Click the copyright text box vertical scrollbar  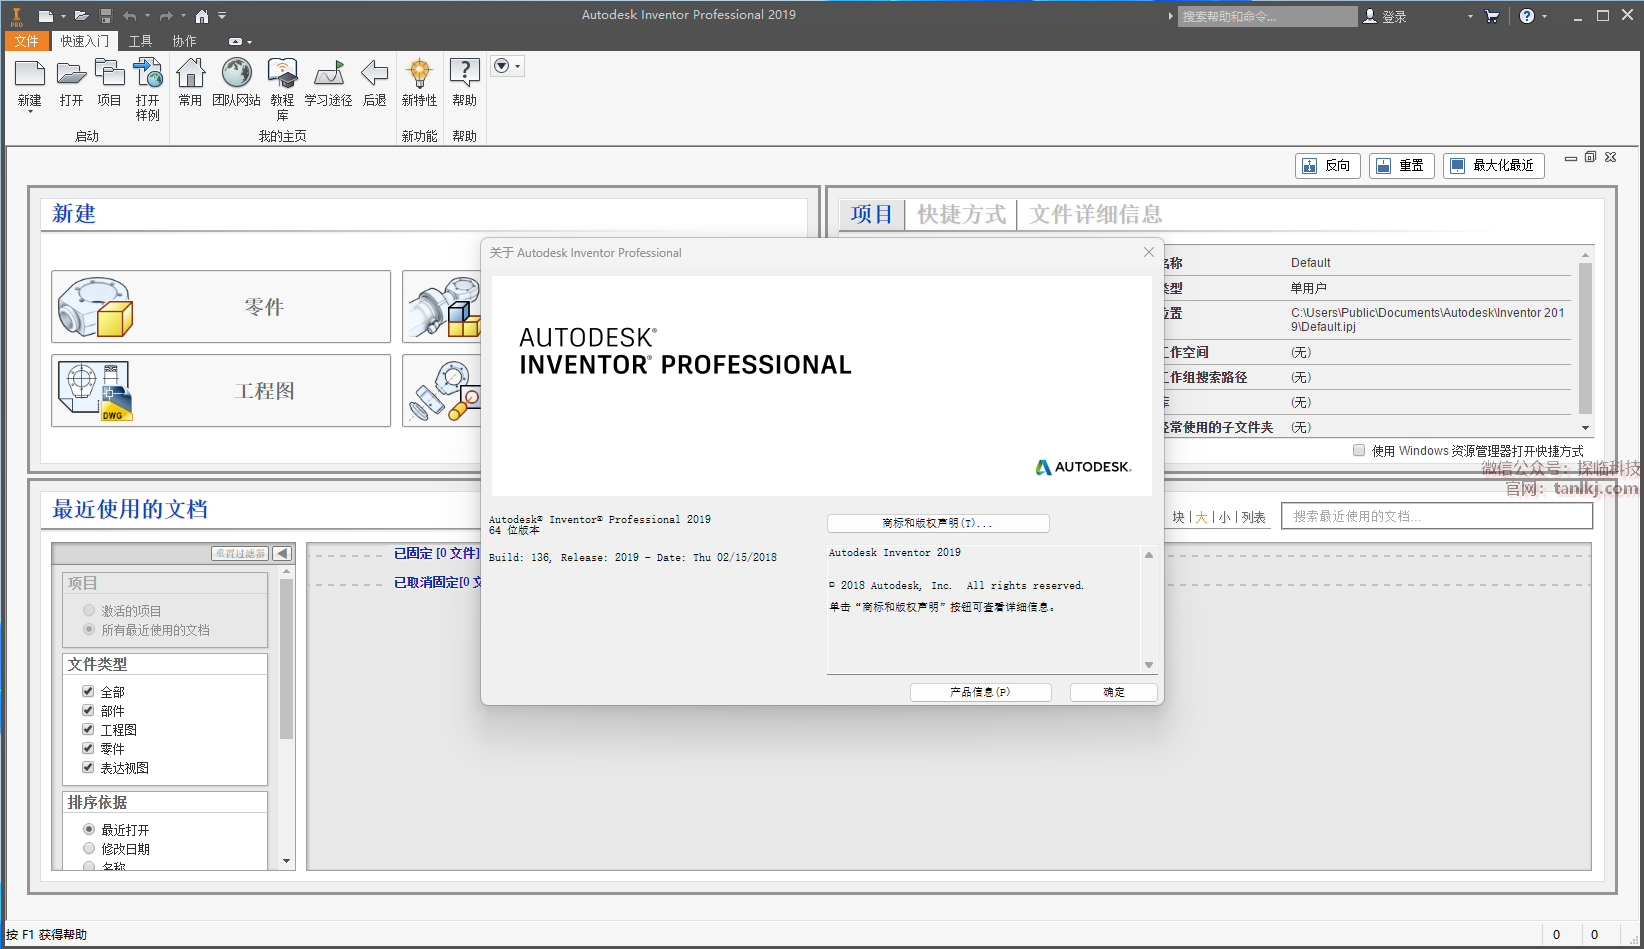pyautogui.click(x=1149, y=609)
